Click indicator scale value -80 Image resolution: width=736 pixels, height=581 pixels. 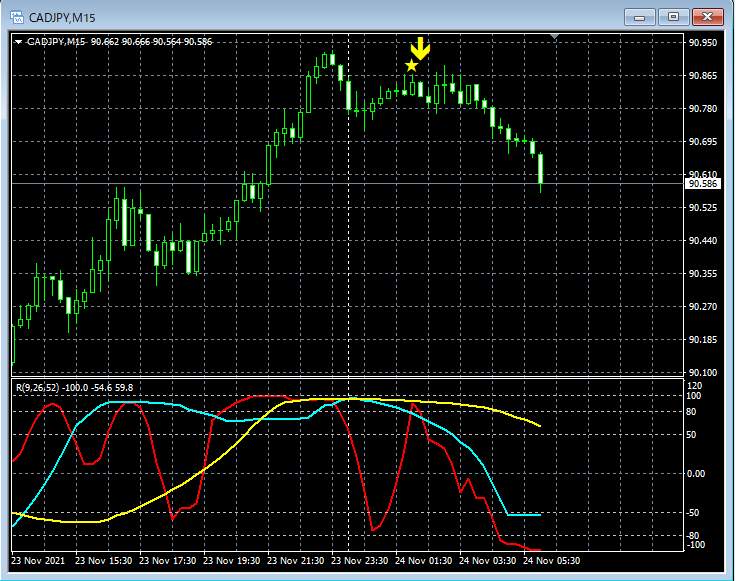coord(693,536)
